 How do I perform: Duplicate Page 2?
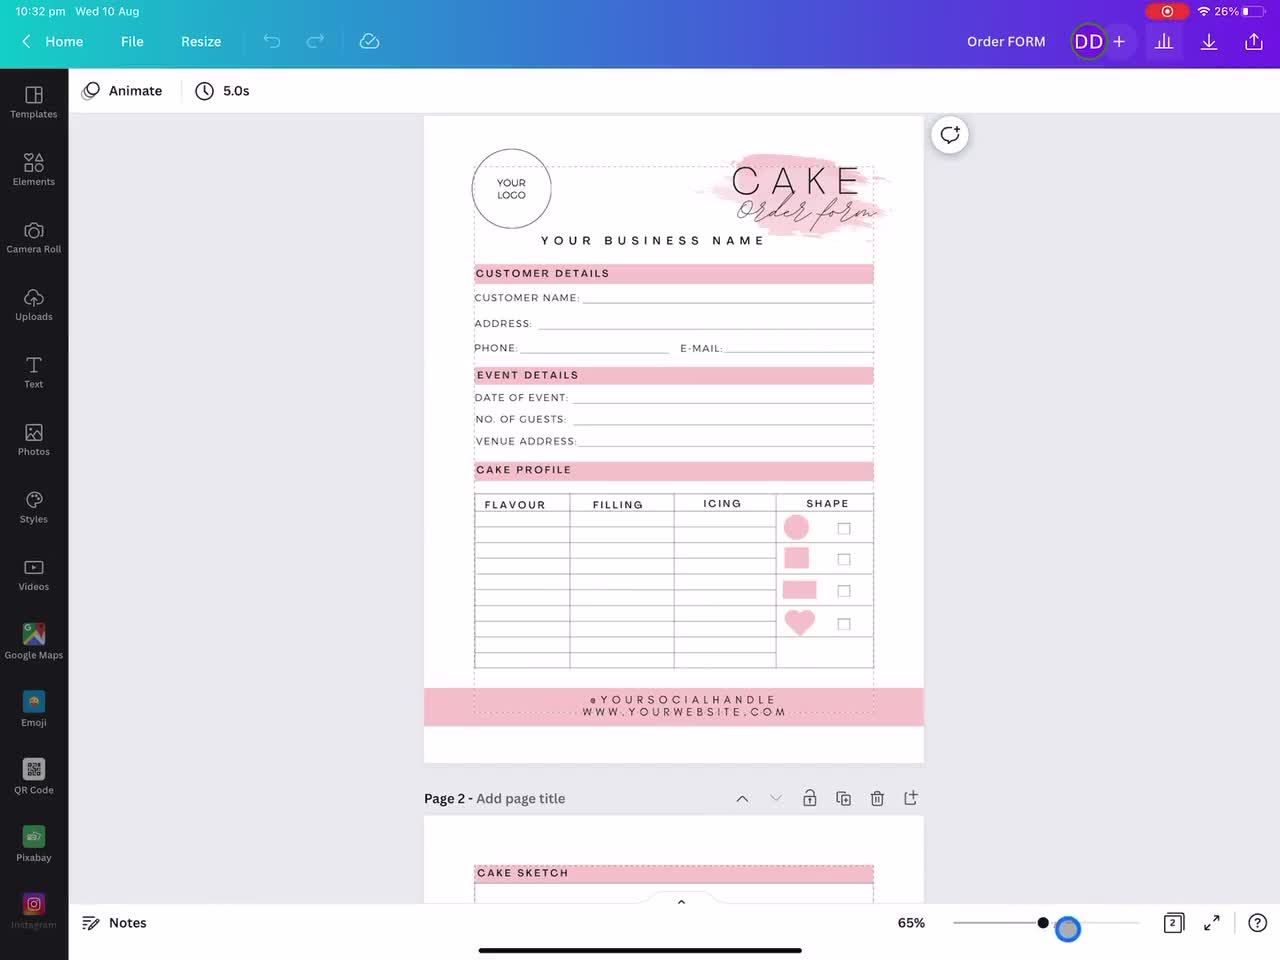843,798
